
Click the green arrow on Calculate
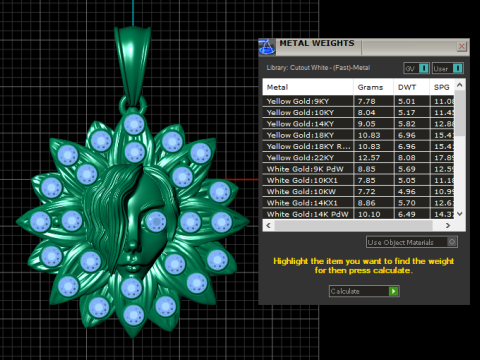[x=393, y=291]
